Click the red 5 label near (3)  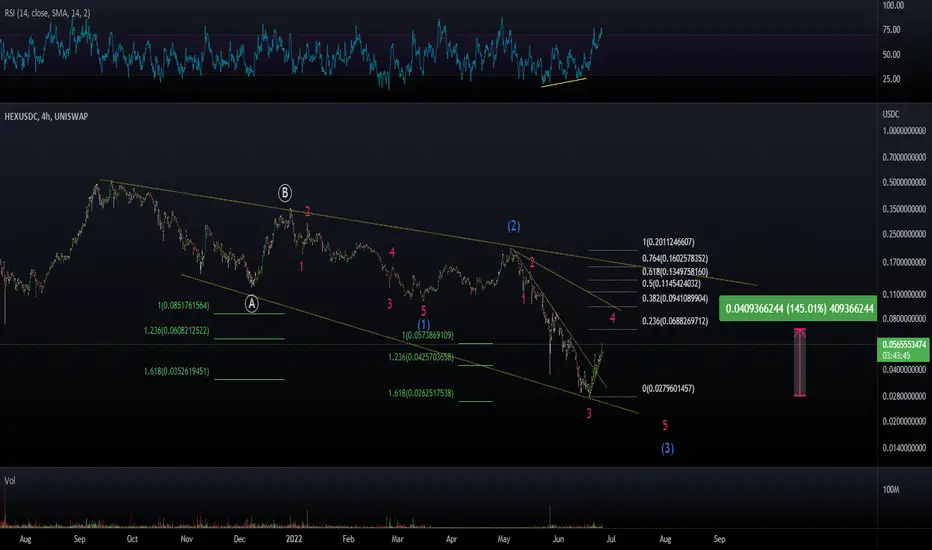click(x=665, y=425)
